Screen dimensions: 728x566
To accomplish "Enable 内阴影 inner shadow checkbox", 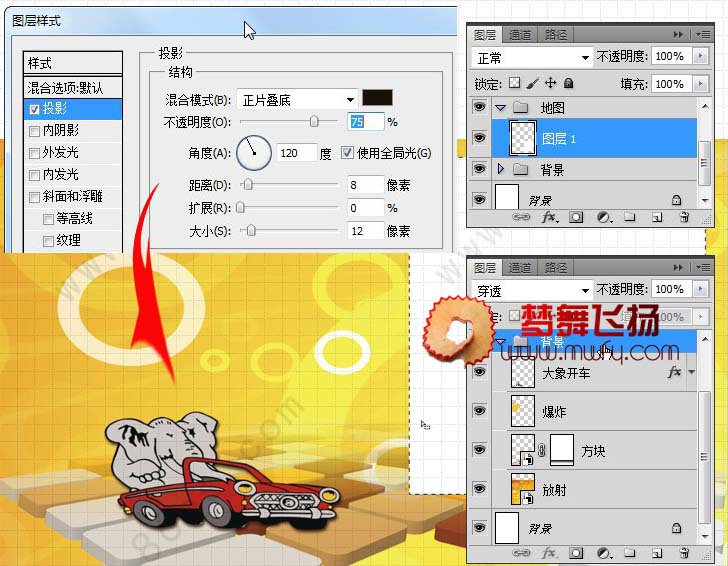I will (x=34, y=131).
